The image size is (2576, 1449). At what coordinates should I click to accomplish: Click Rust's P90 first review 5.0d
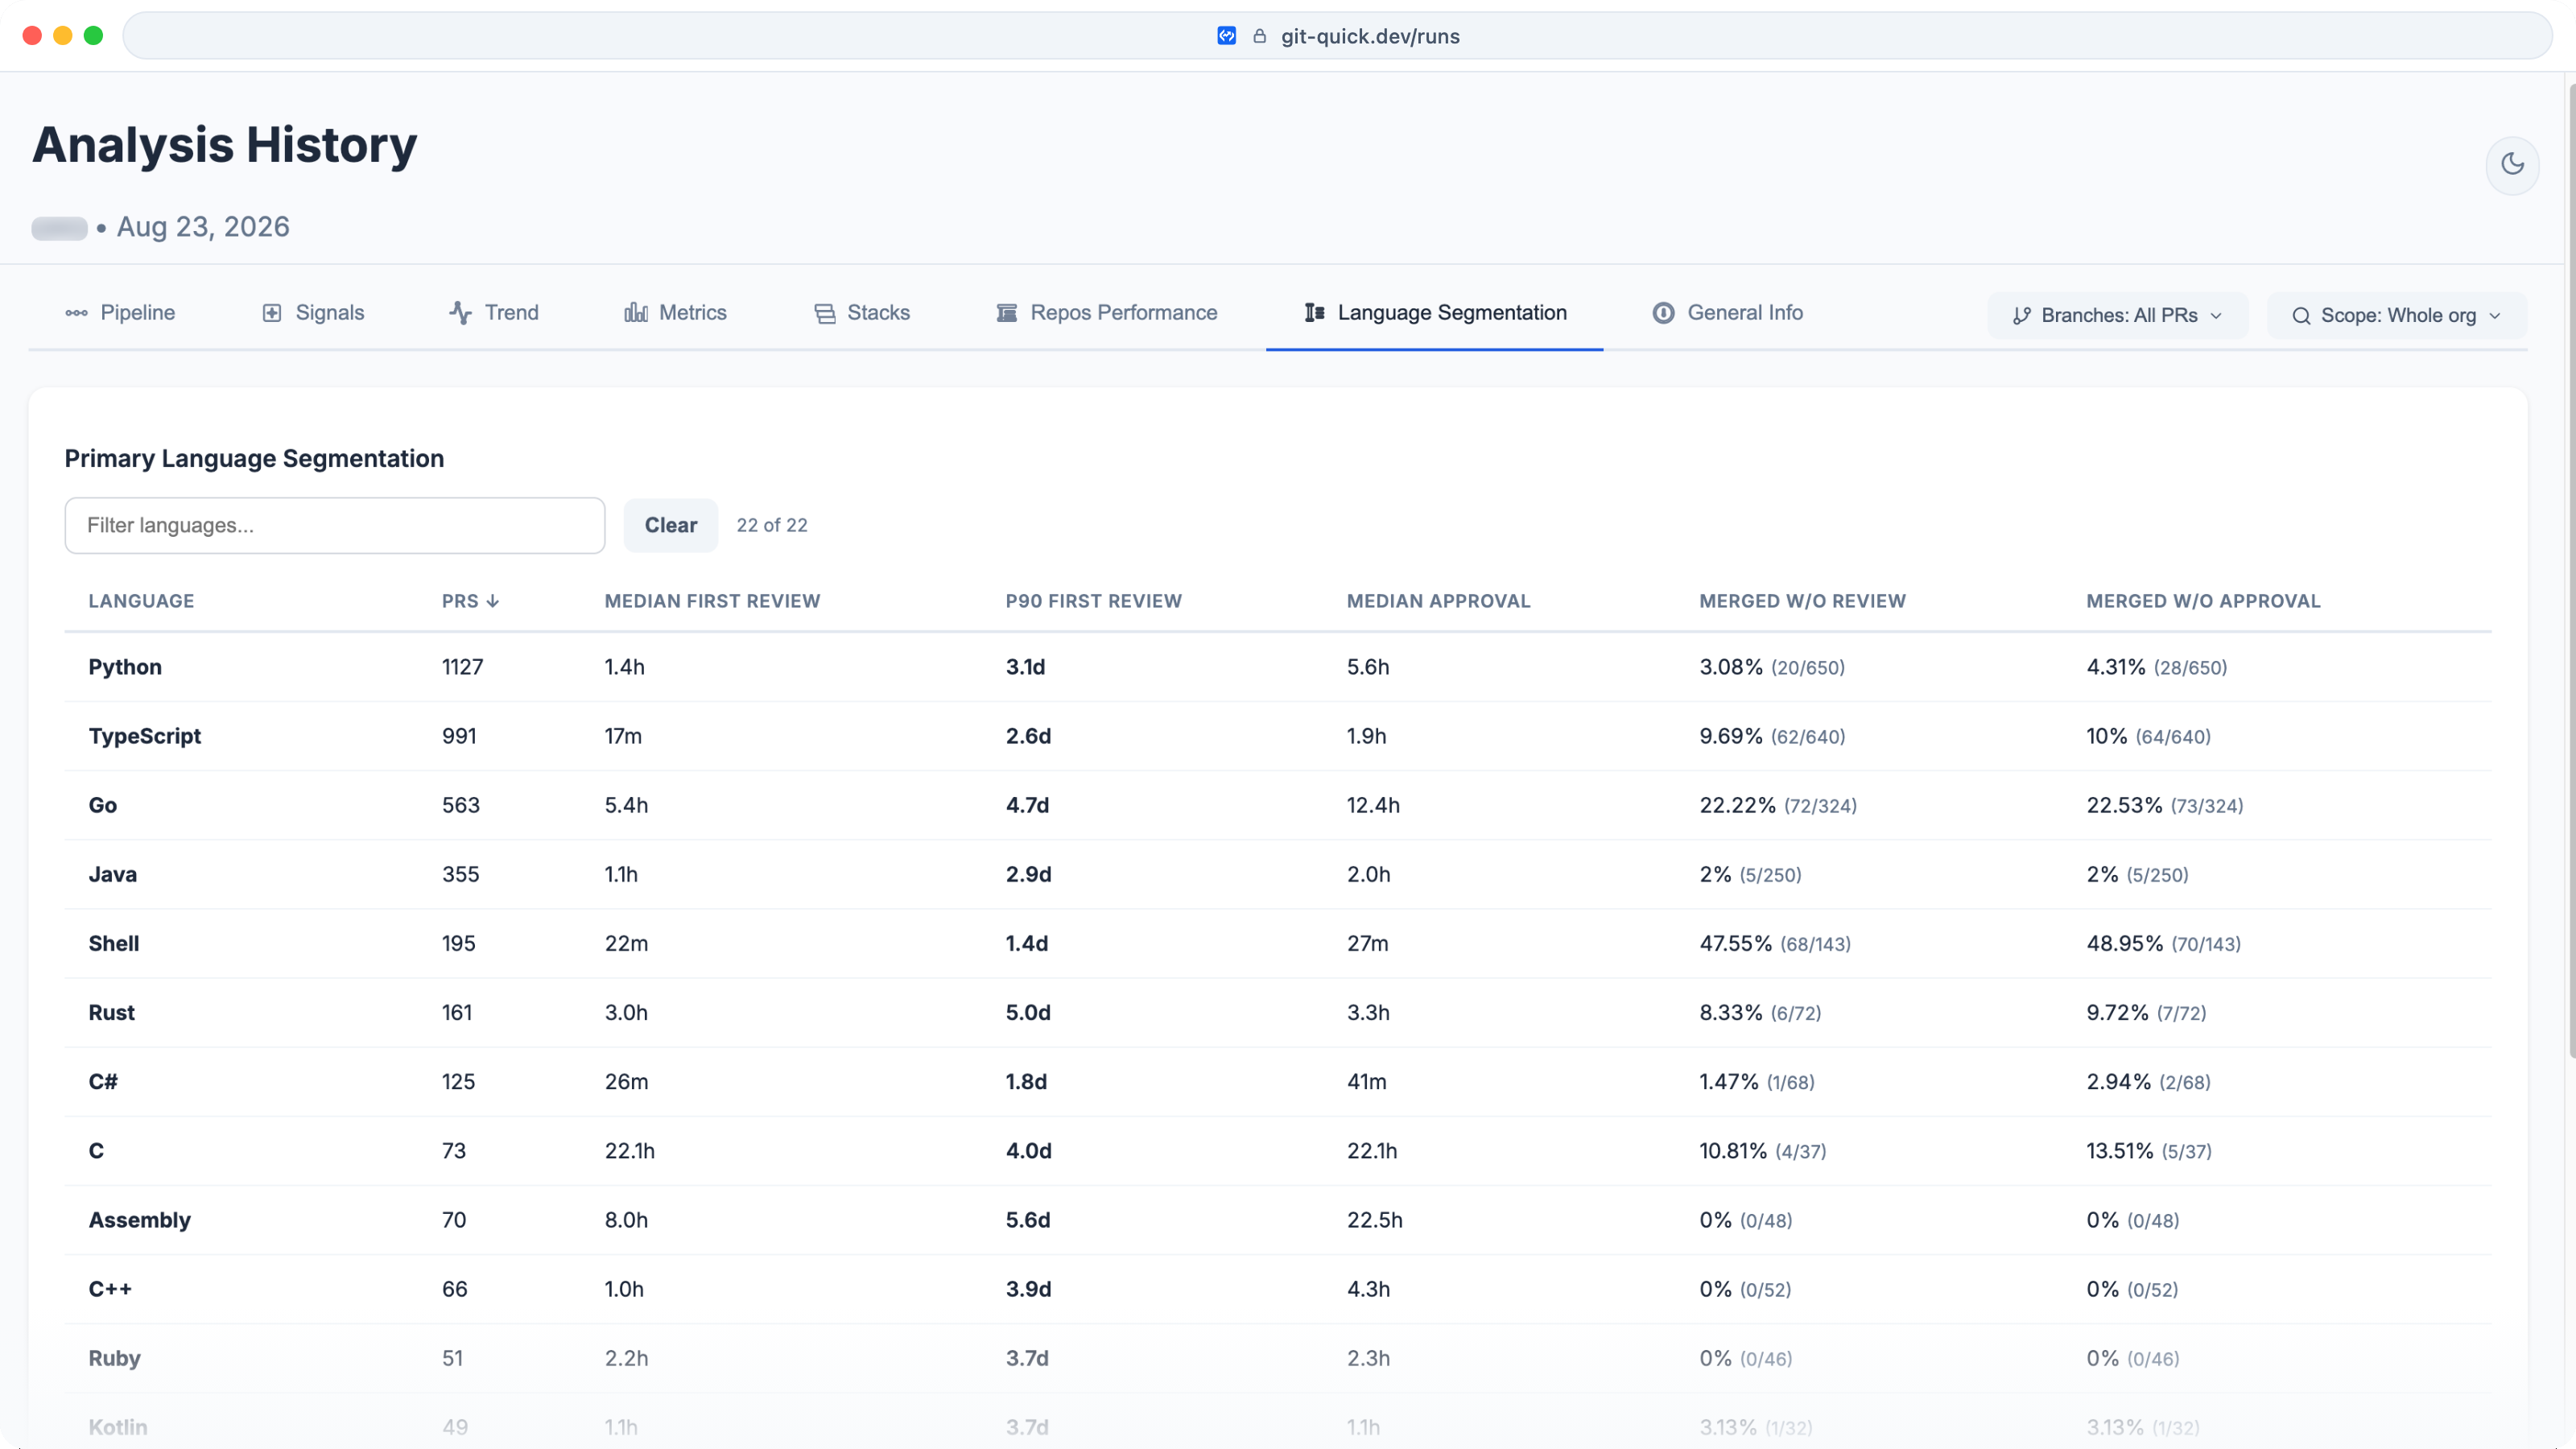pos(1028,1012)
